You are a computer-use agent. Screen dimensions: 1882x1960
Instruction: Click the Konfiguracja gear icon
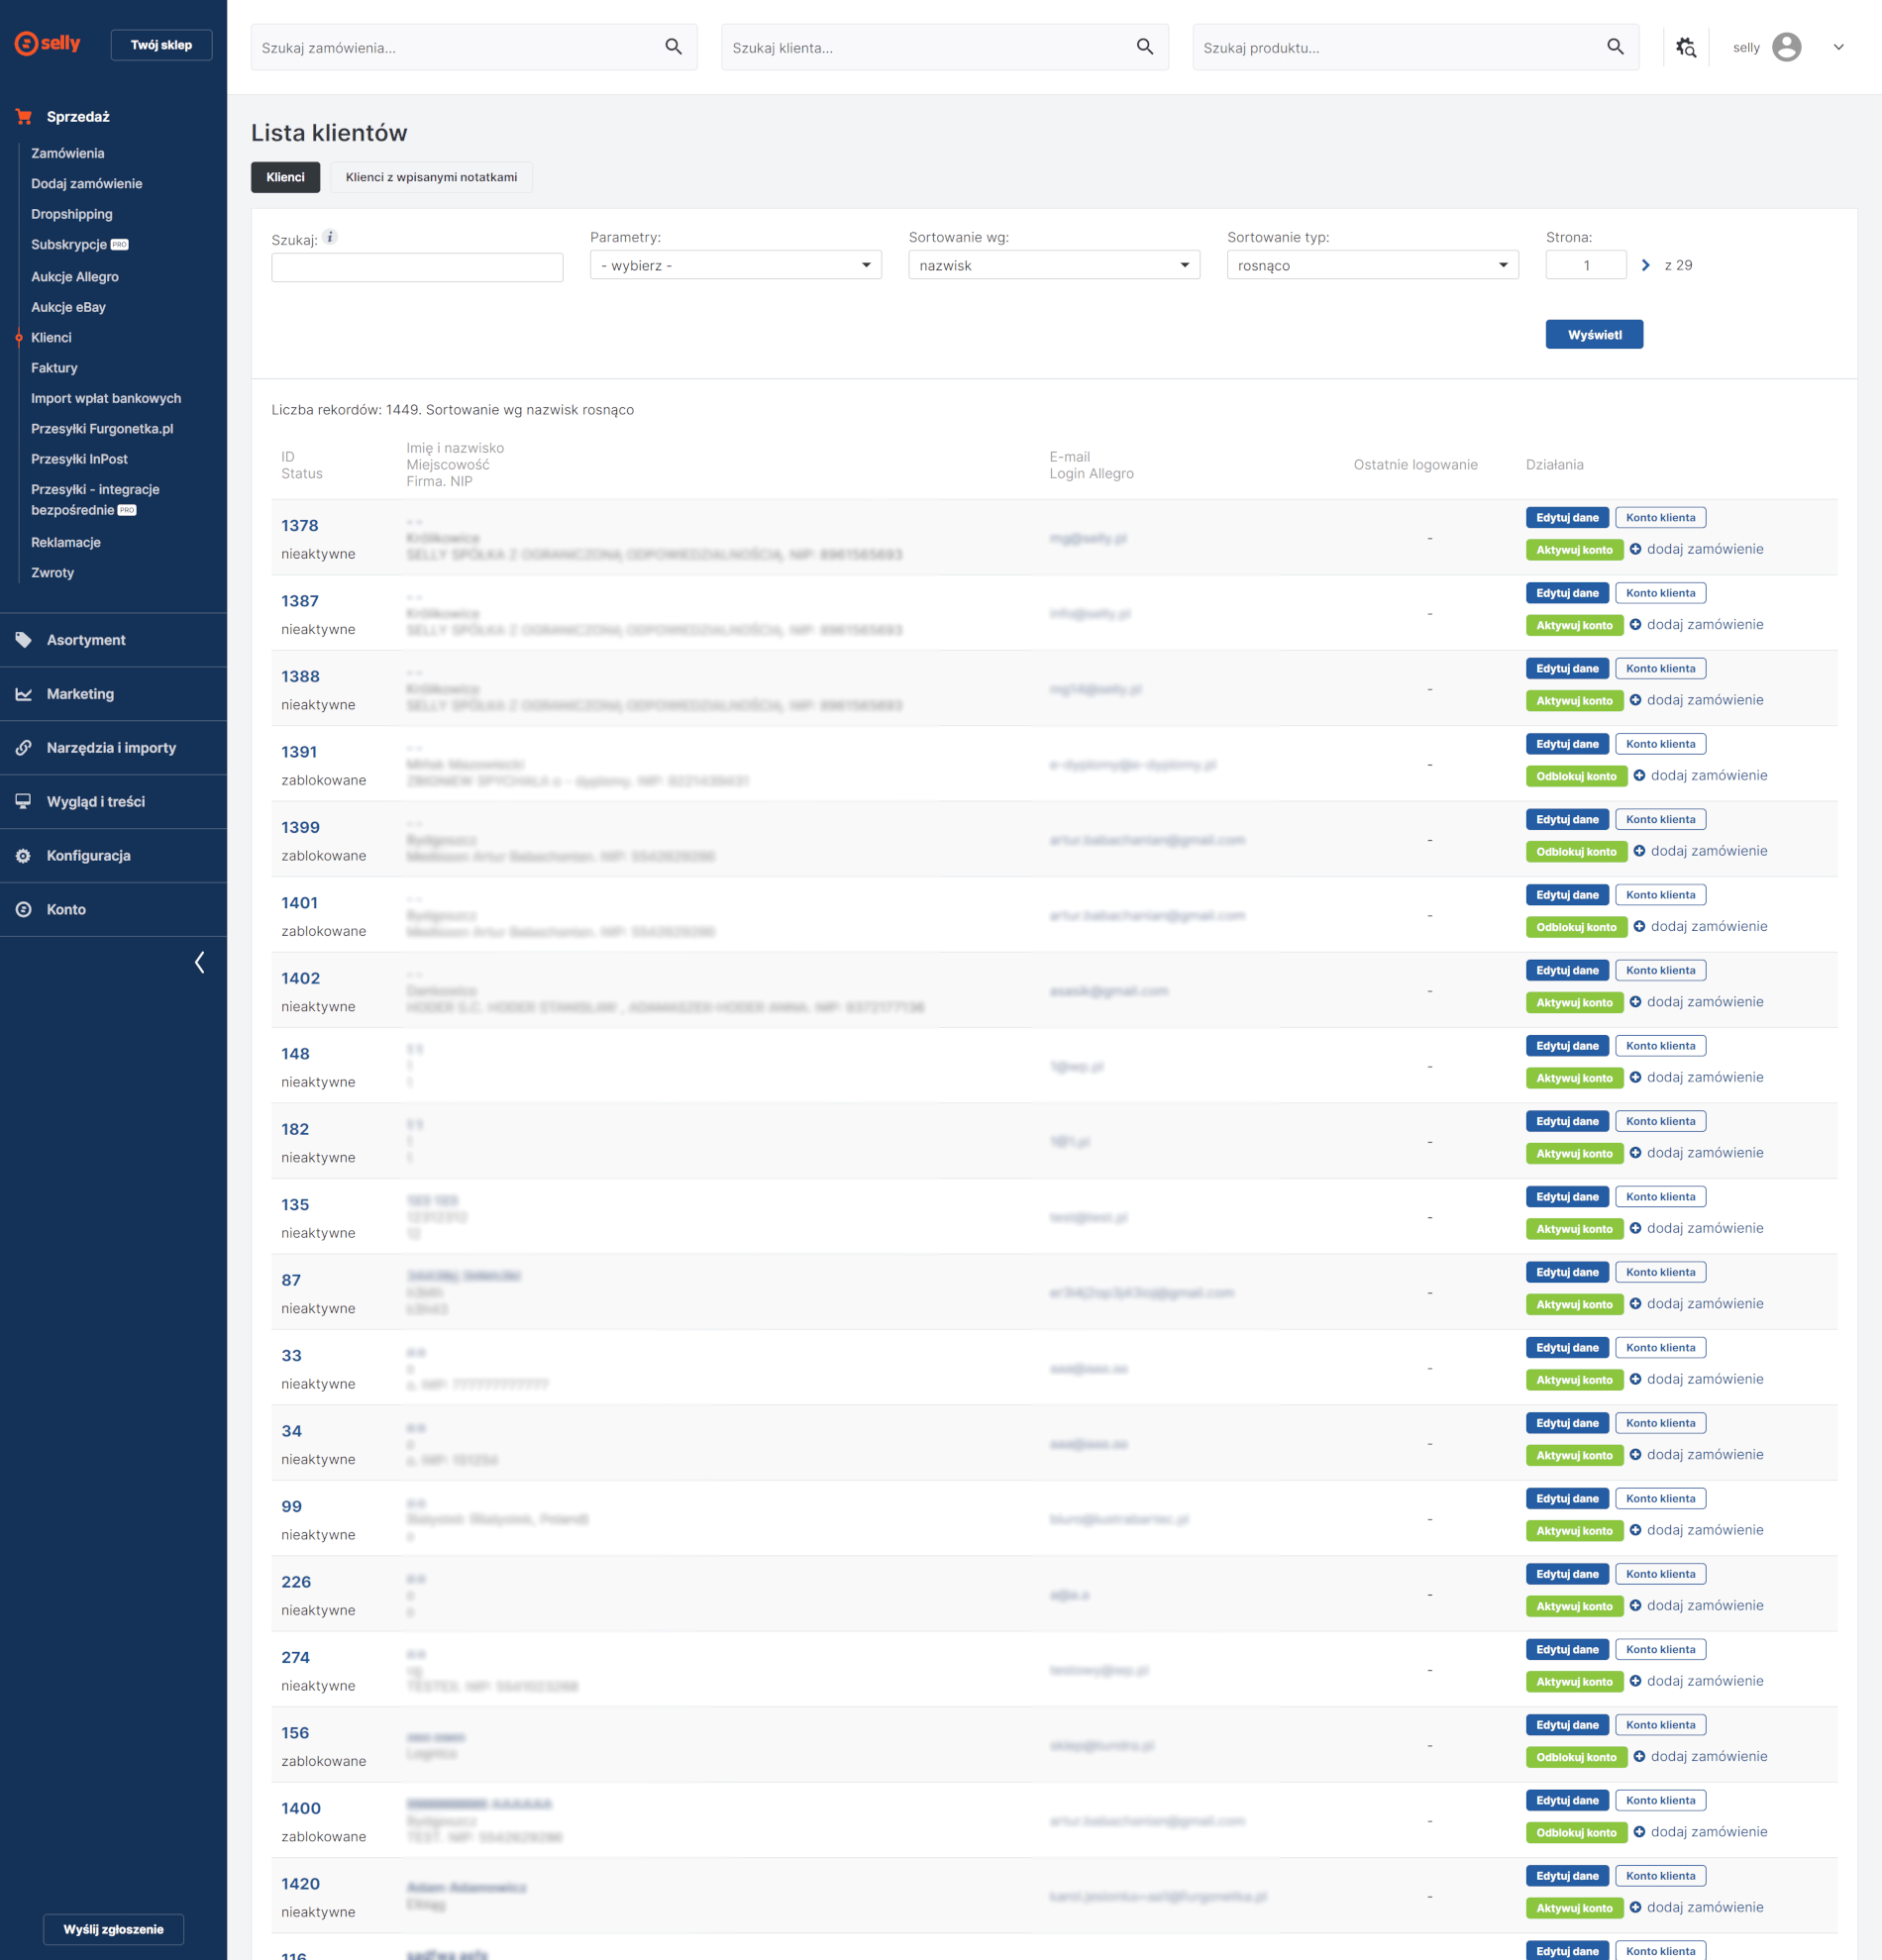(x=24, y=856)
